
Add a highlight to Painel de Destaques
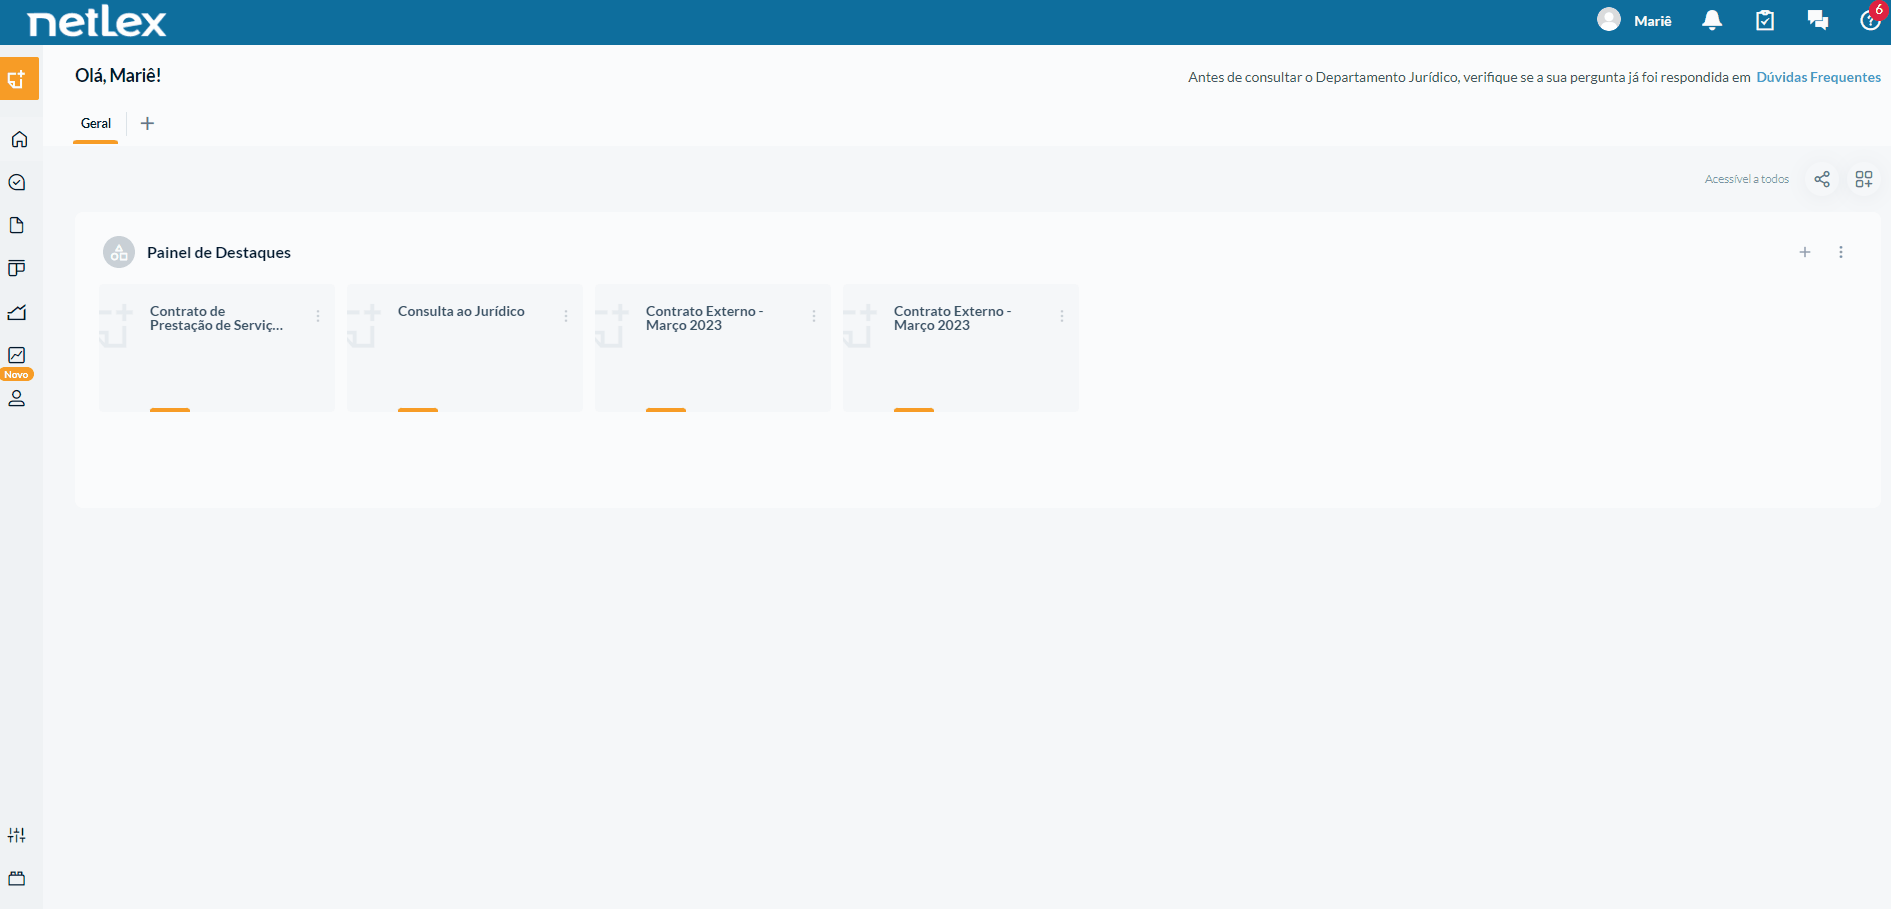1805,252
